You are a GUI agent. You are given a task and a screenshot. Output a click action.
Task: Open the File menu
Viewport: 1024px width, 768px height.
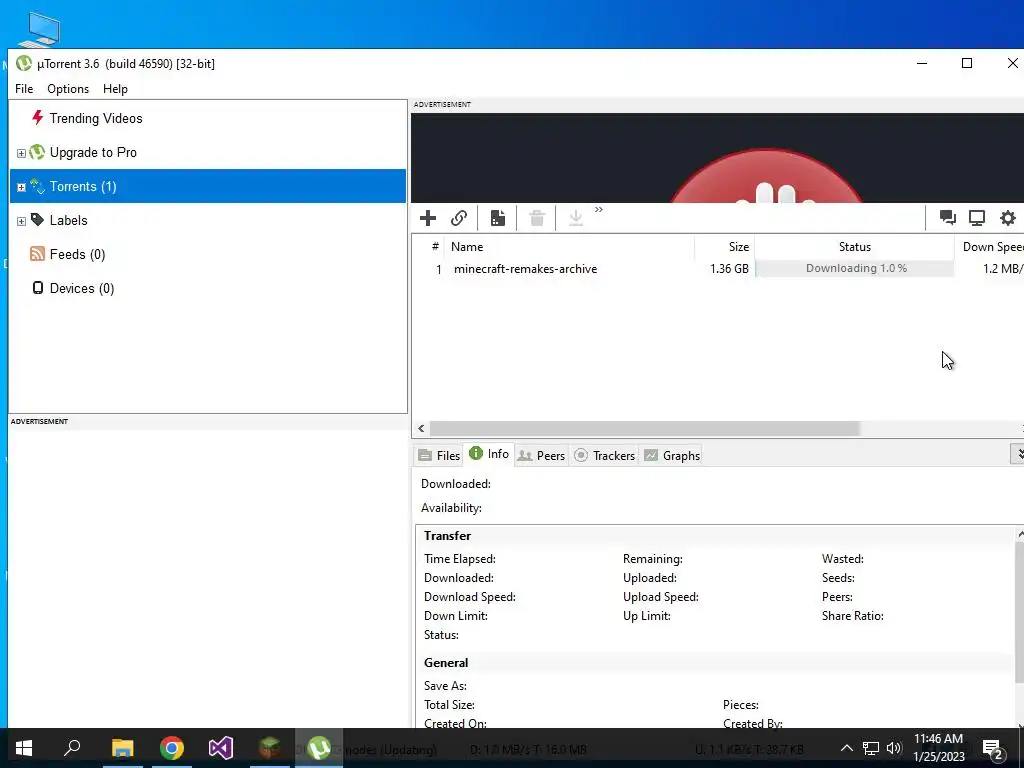click(x=24, y=89)
